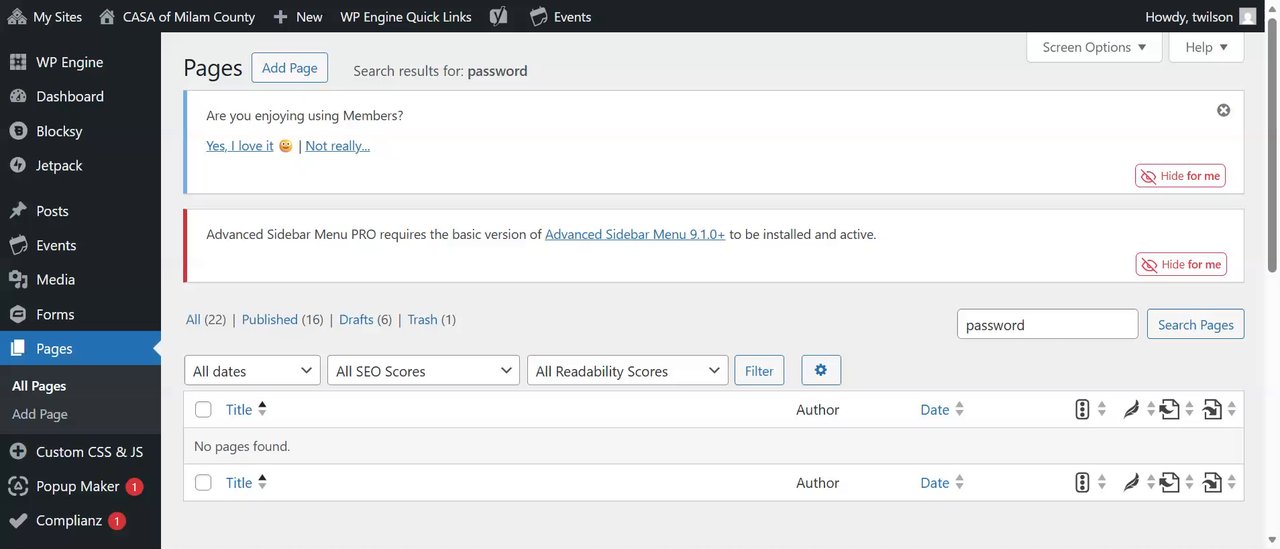The width and height of the screenshot is (1280, 549).
Task: Dismiss the Members notice with X icon
Action: tap(1223, 110)
